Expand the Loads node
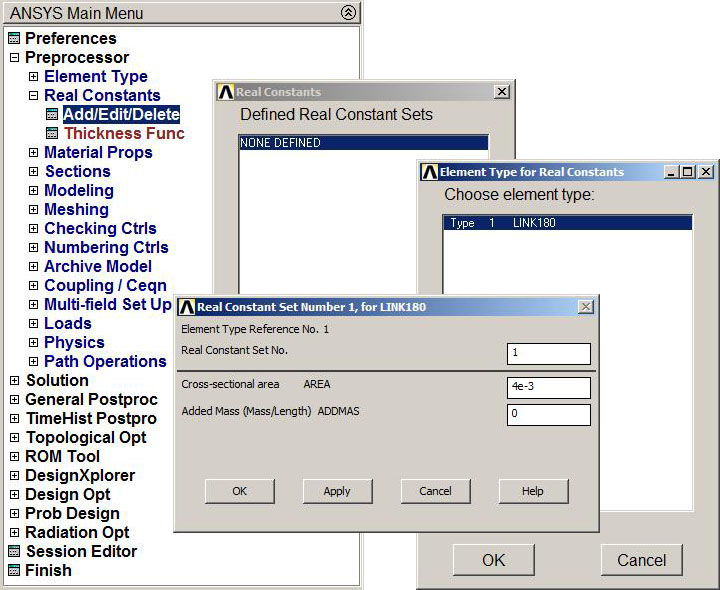 pos(33,324)
